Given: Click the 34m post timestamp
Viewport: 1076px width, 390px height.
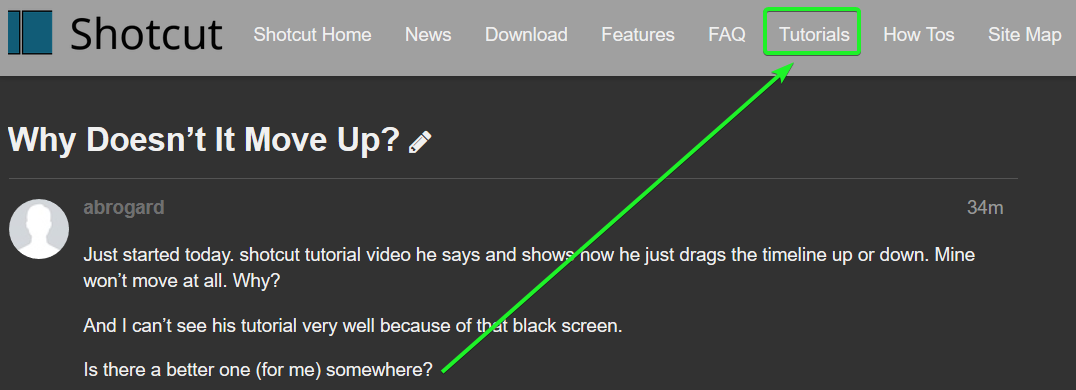Looking at the screenshot, I should [x=985, y=207].
